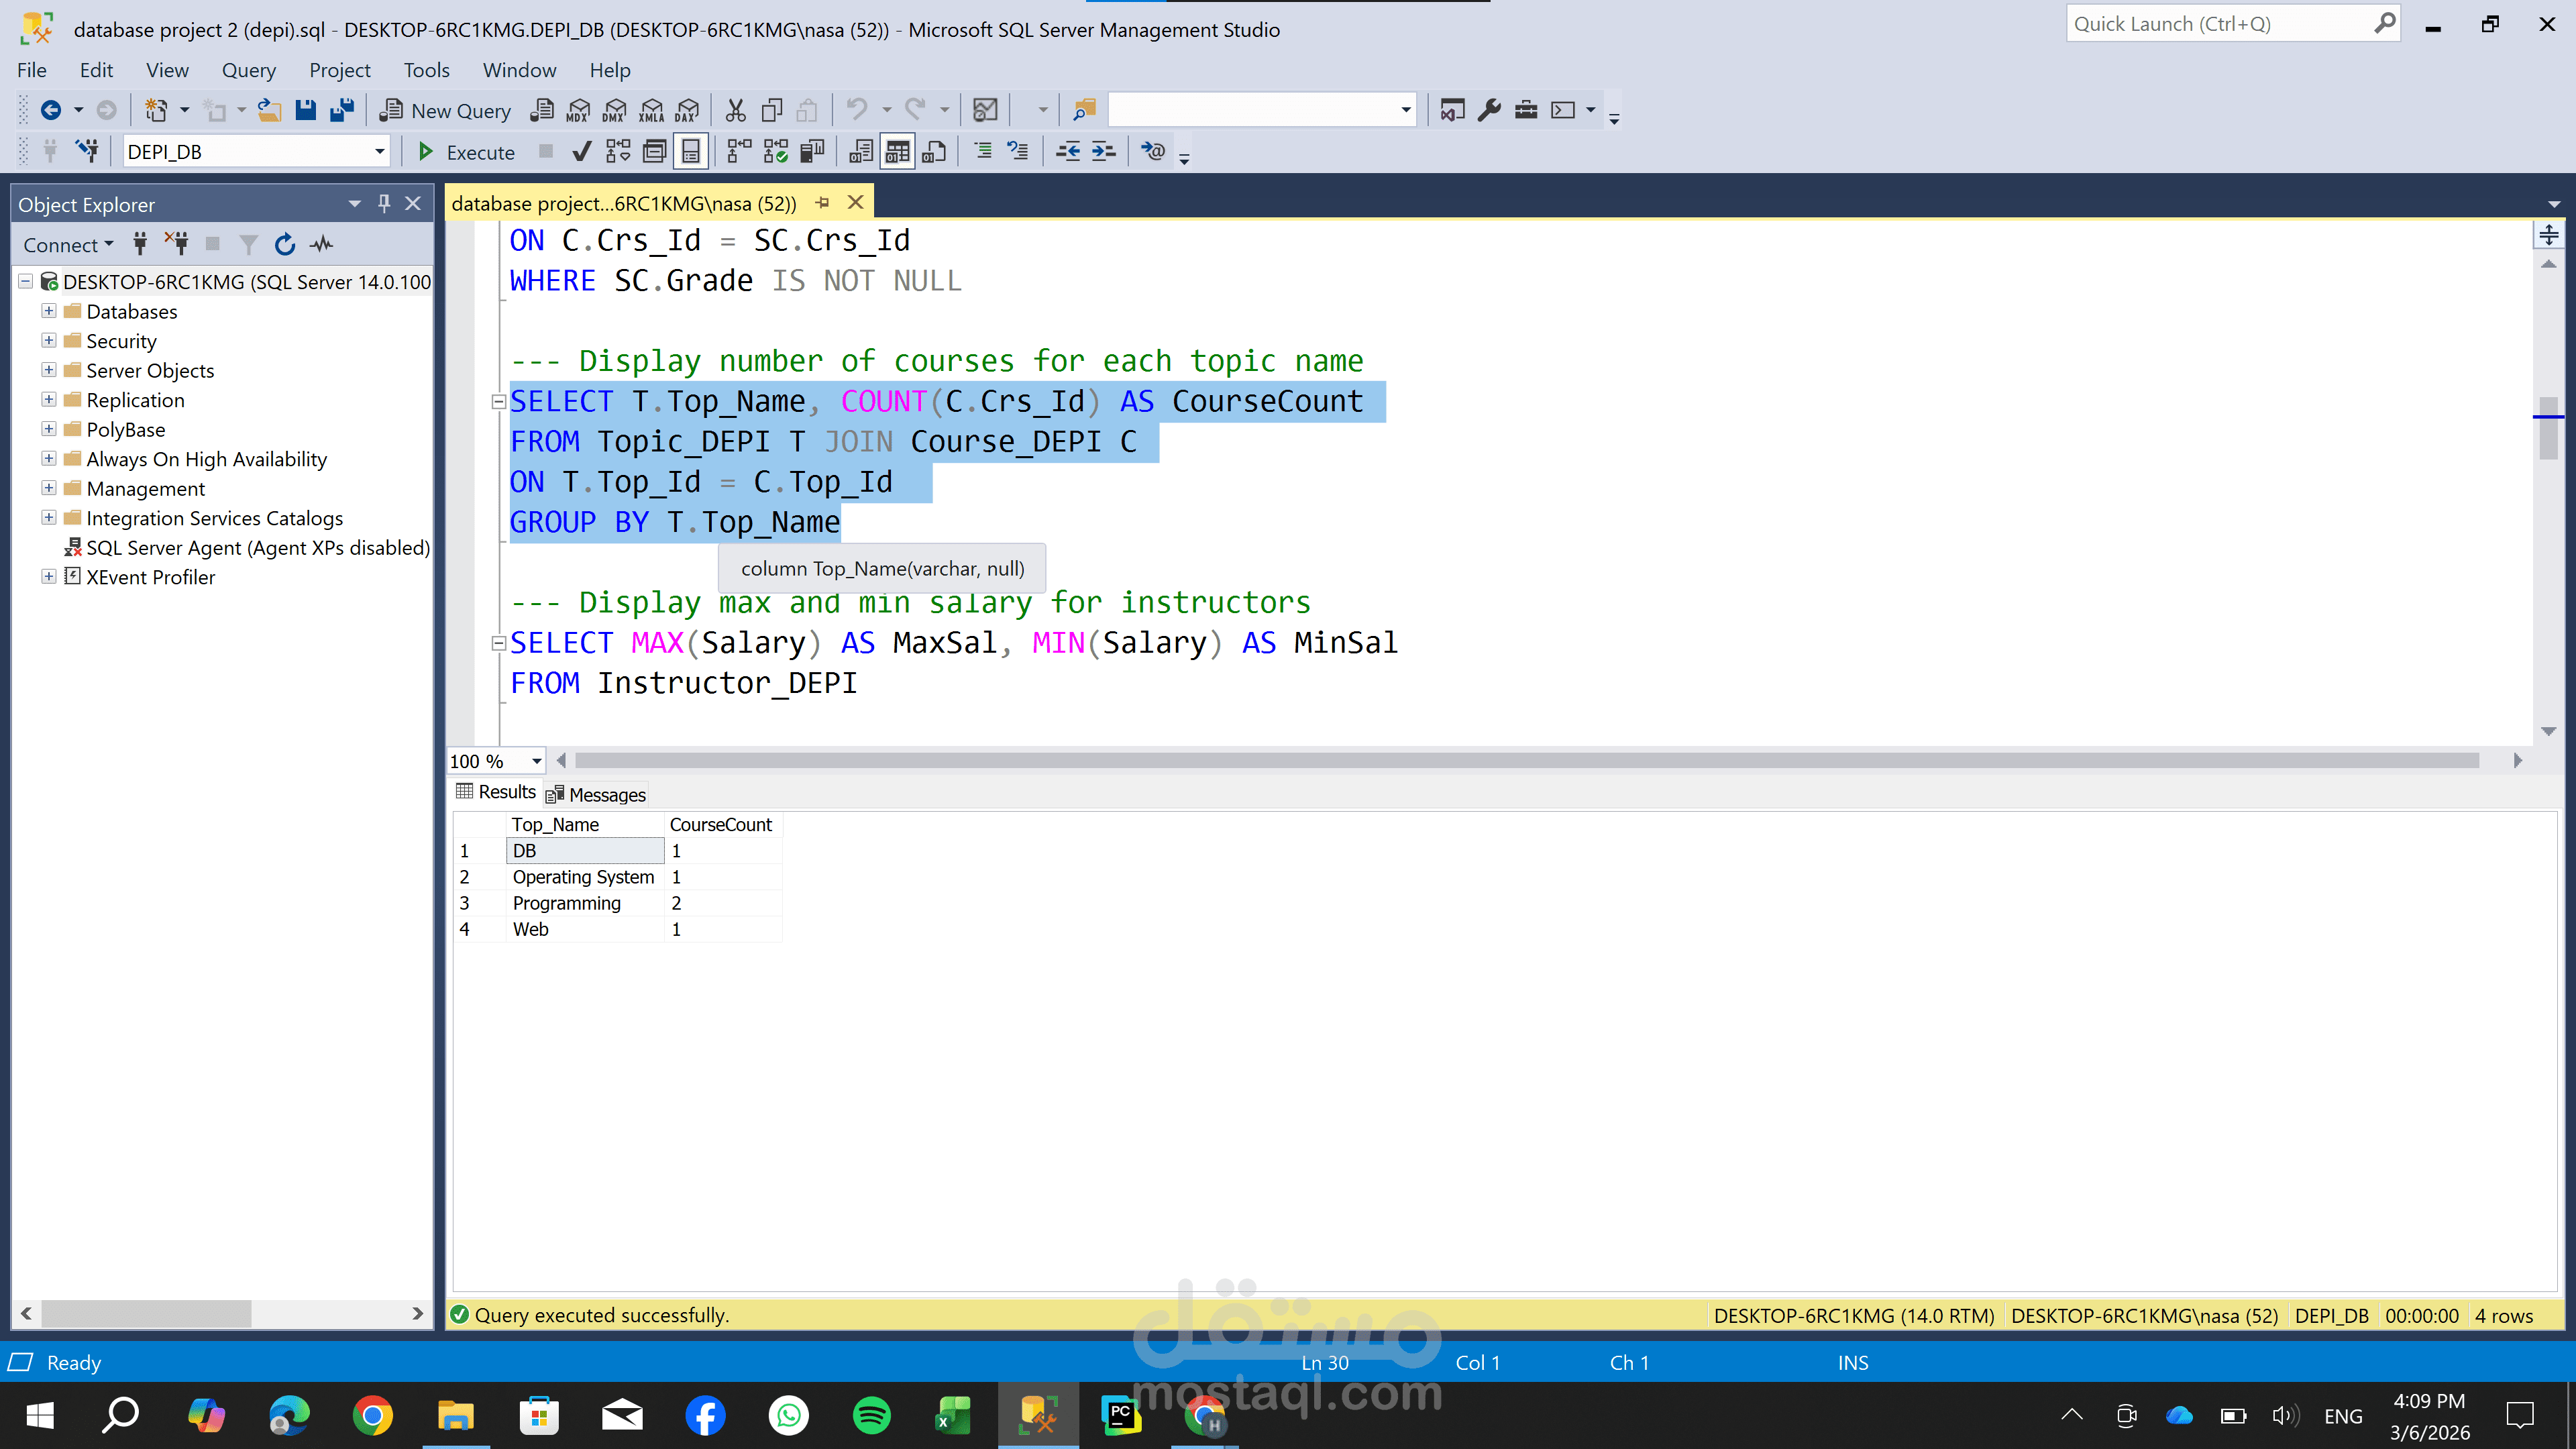This screenshot has height=1449, width=2576.
Task: Switch to the Messages tab
Action: (597, 795)
